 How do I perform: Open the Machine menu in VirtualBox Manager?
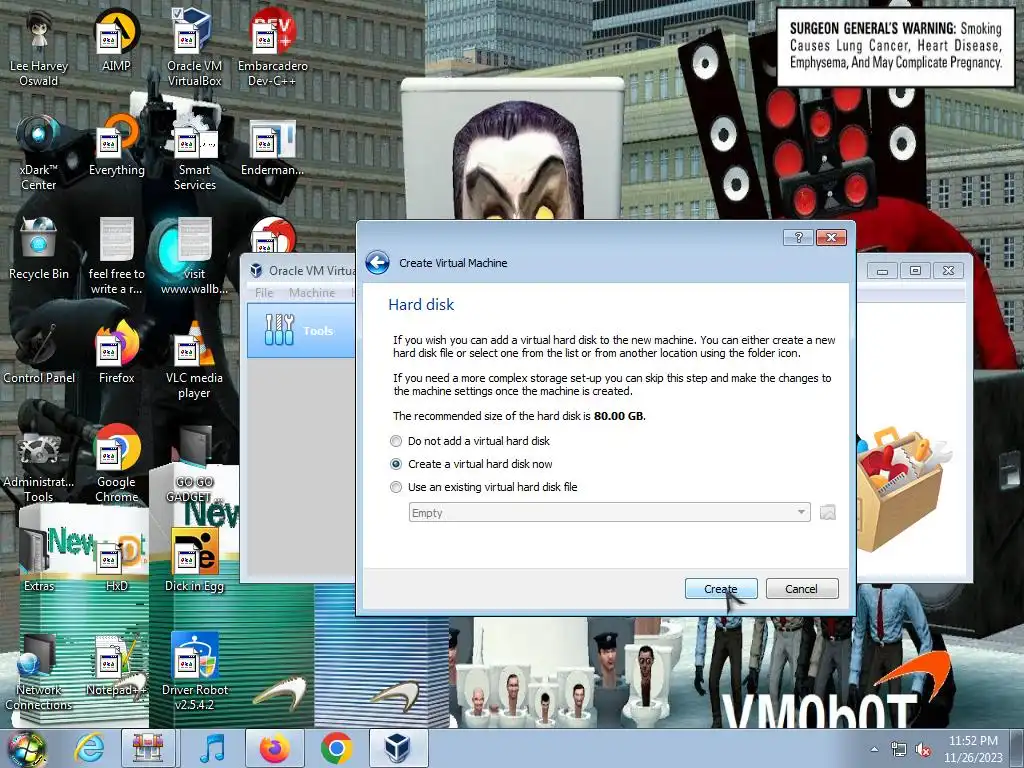(312, 293)
